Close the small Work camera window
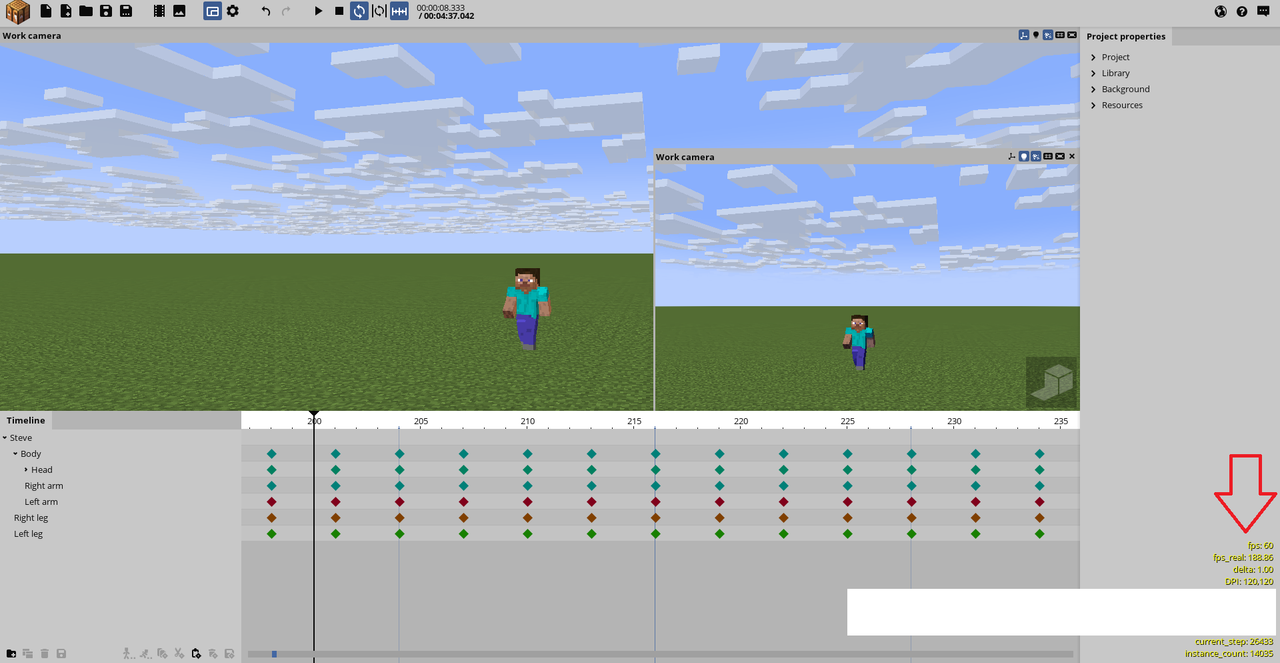 click(1072, 156)
